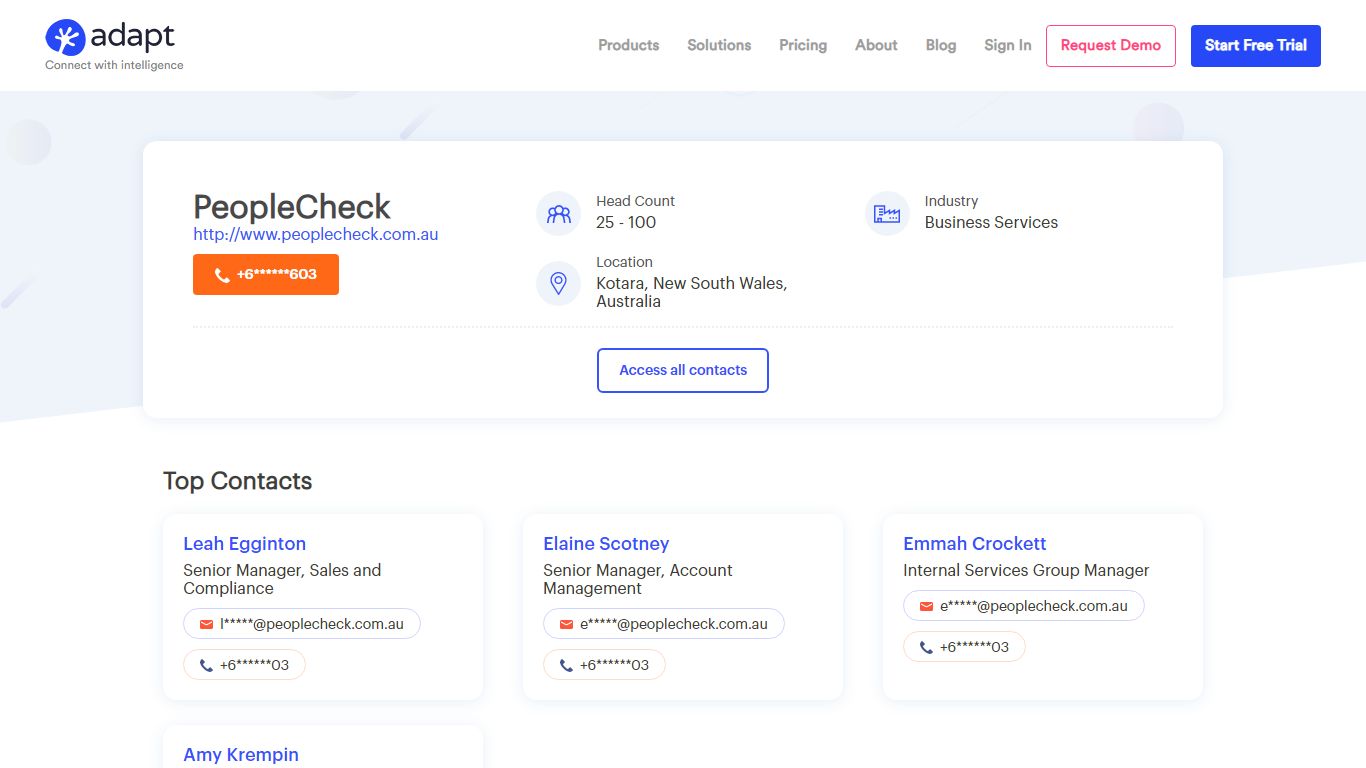The width and height of the screenshot is (1366, 768).
Task: Select the PeopleCheck company name heading
Action: (292, 207)
